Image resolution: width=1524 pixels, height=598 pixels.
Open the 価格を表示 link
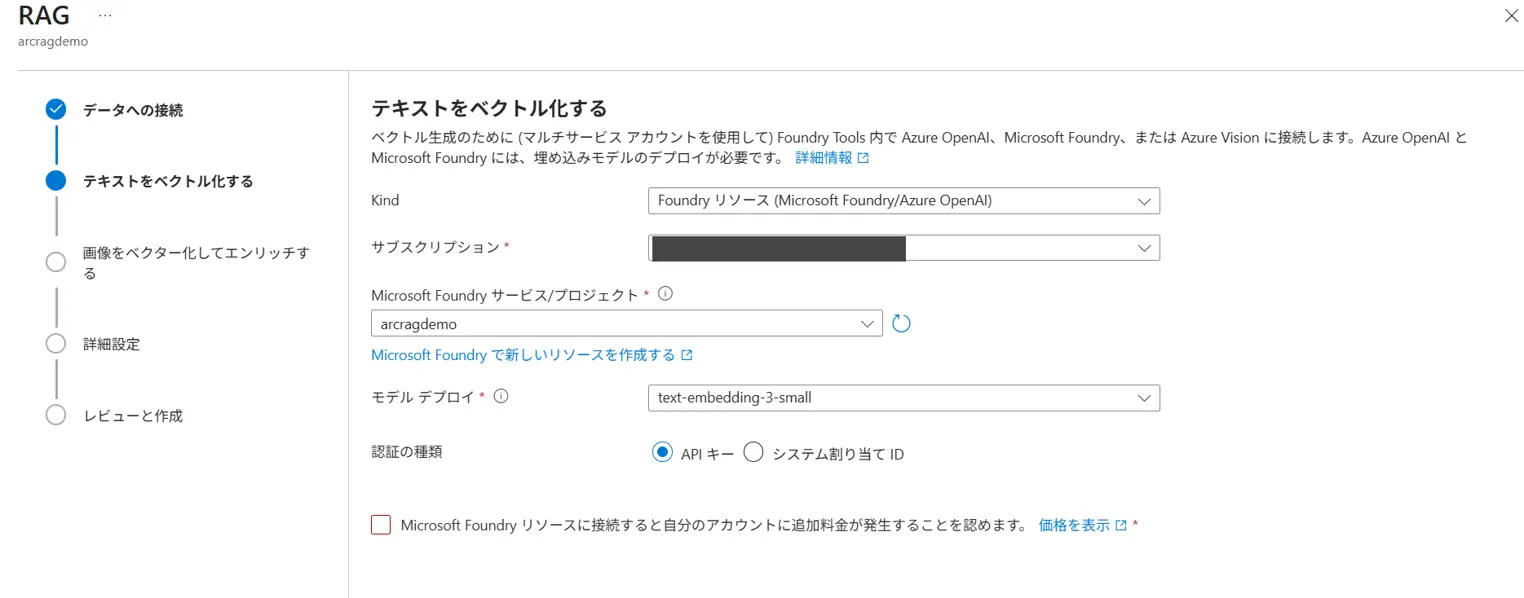(1074, 525)
